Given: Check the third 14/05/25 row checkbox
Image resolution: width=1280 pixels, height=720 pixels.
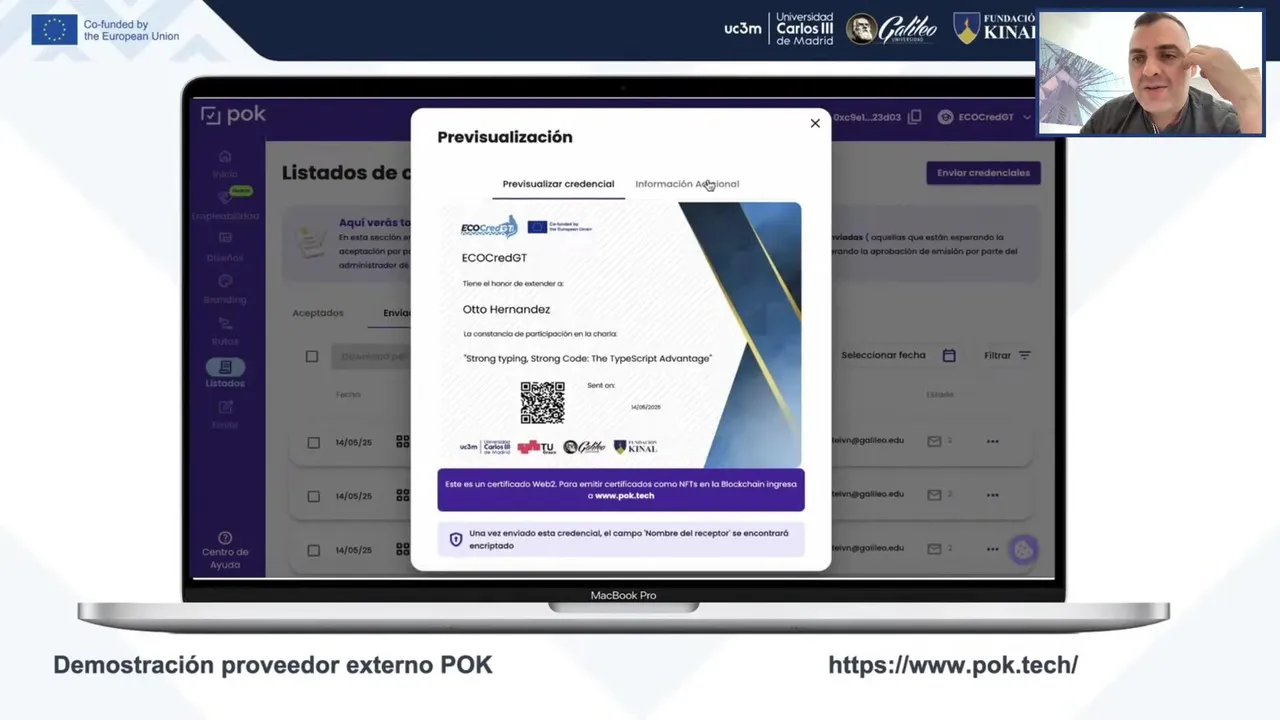Looking at the screenshot, I should click(x=313, y=550).
